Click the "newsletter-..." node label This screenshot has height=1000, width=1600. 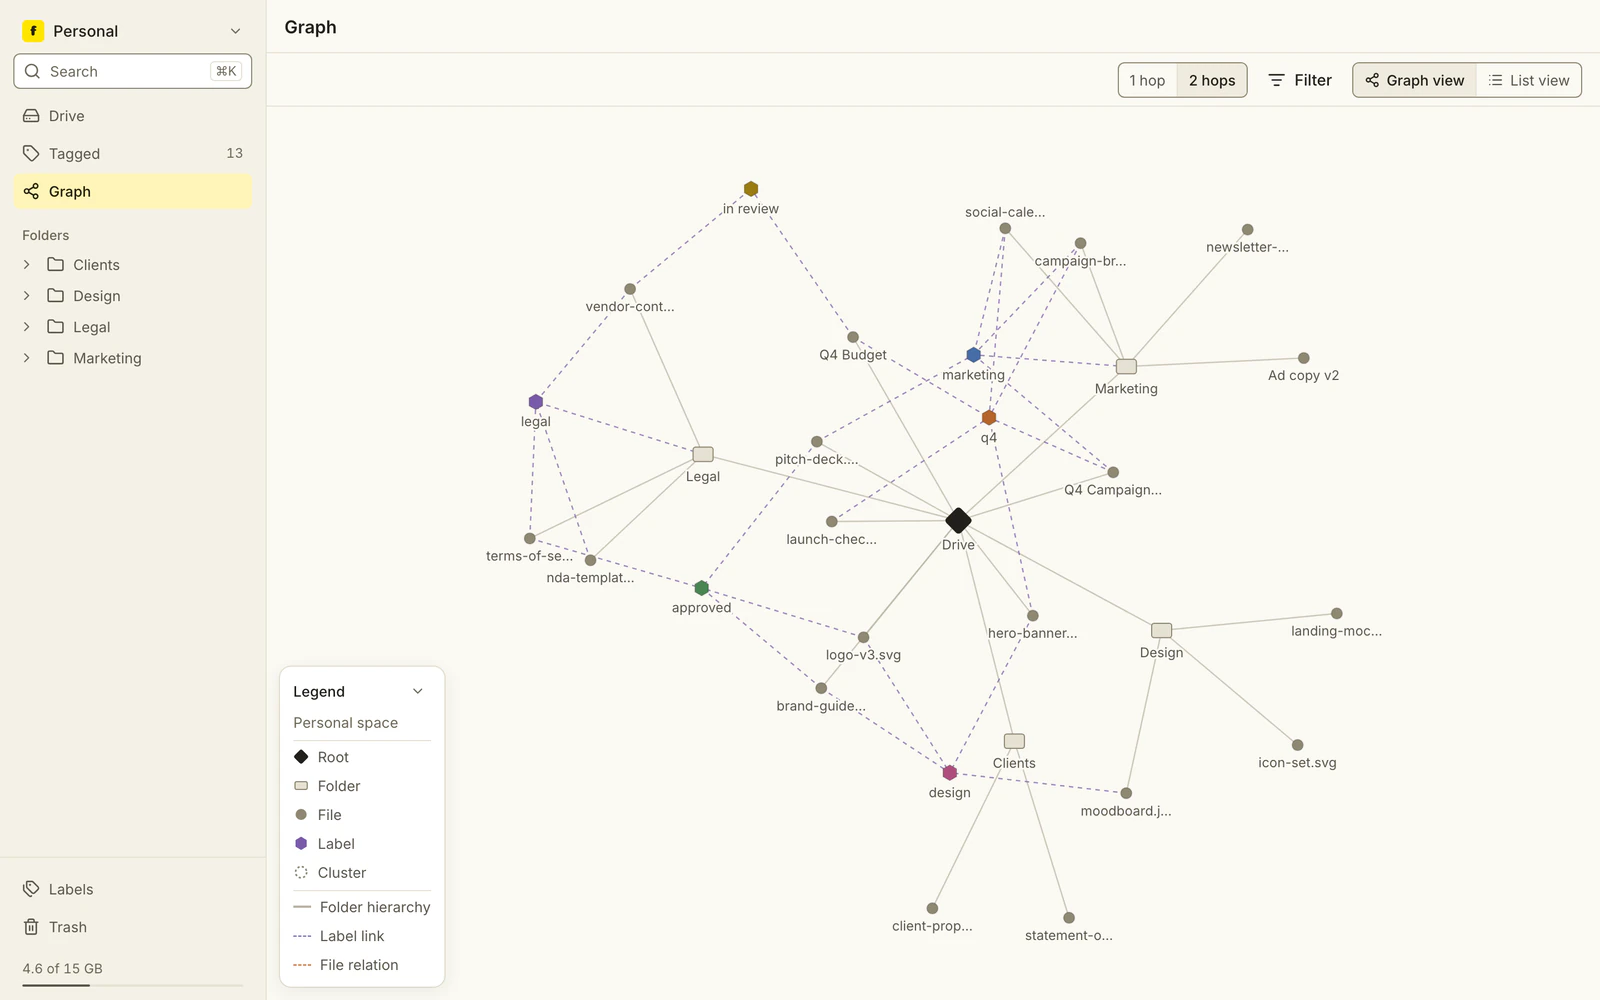coord(1248,247)
